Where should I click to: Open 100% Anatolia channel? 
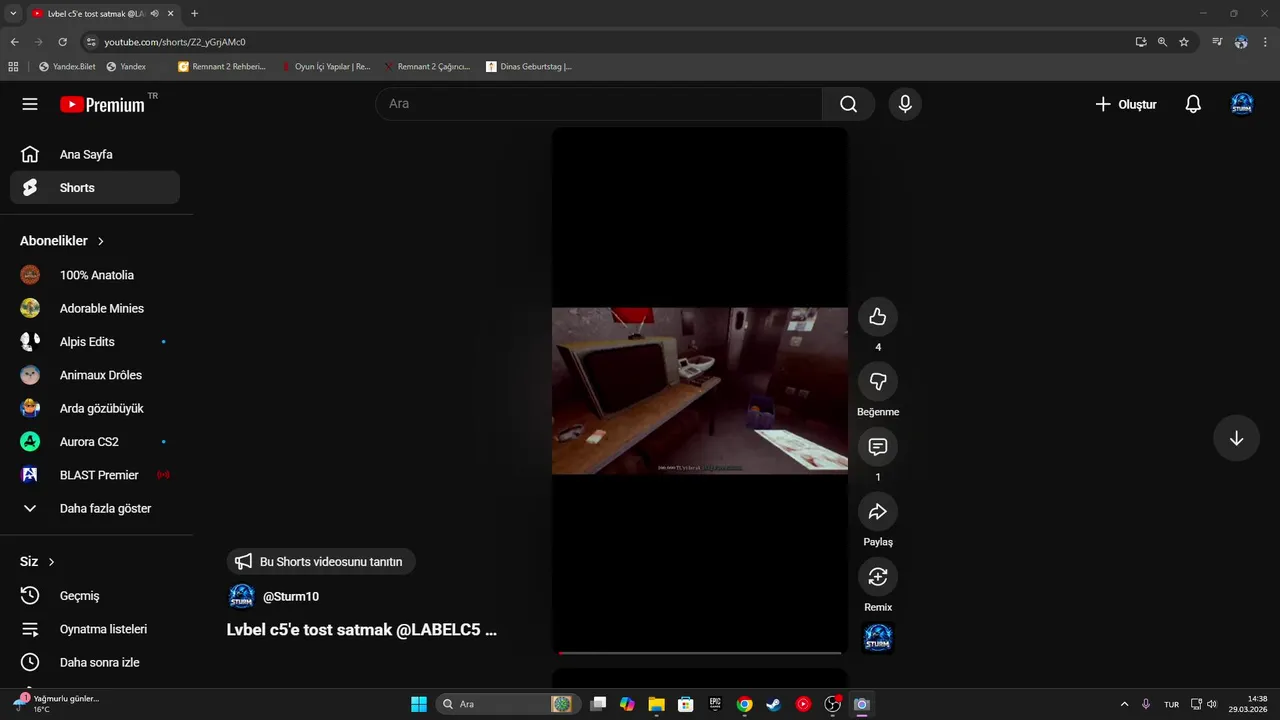[95, 275]
